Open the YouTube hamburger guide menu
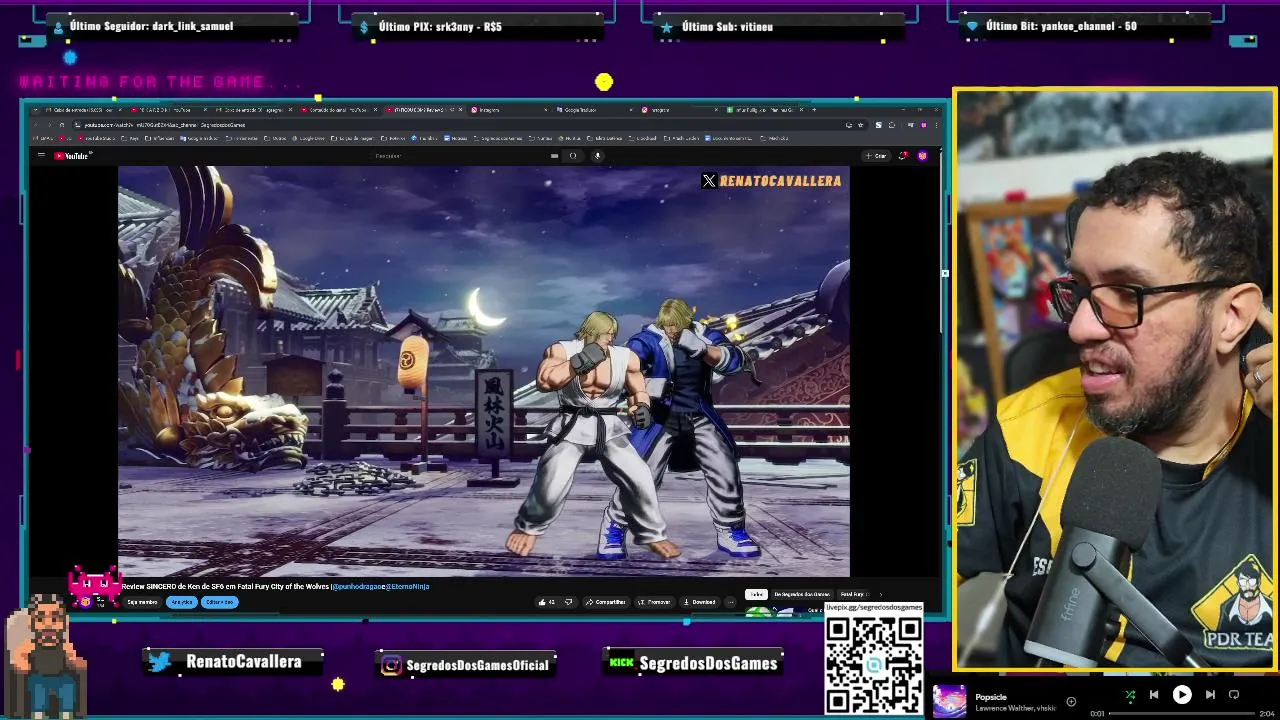The height and width of the screenshot is (720, 1280). [x=41, y=156]
